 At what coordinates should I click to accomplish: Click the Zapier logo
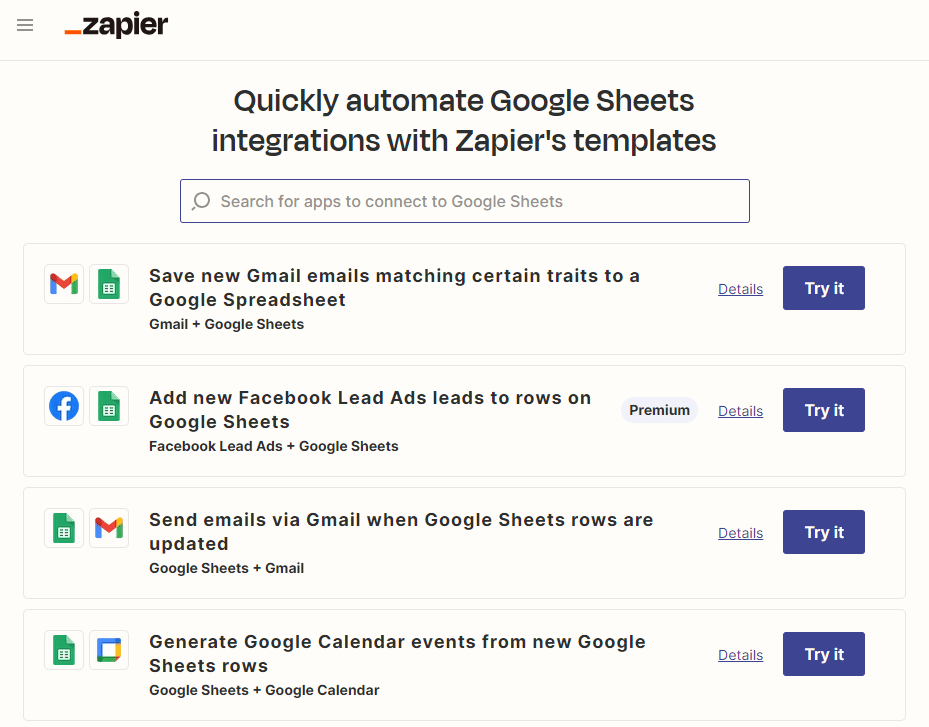[116, 25]
